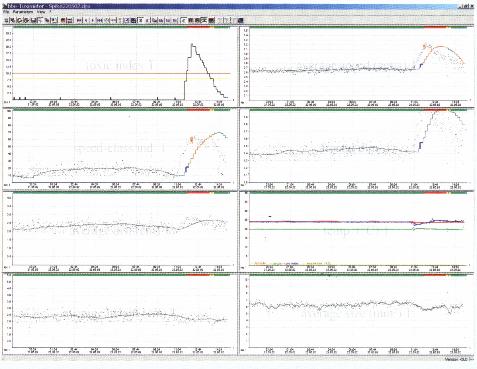Select the speed class chart panel
The height and width of the screenshot is (369, 477).
[120, 149]
